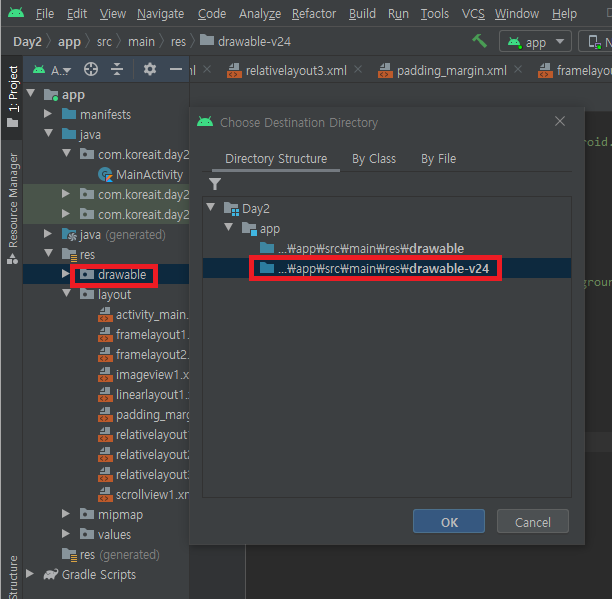Toggle the 1: Project tool window
Viewport: 612px width, 599px height.
[12, 96]
